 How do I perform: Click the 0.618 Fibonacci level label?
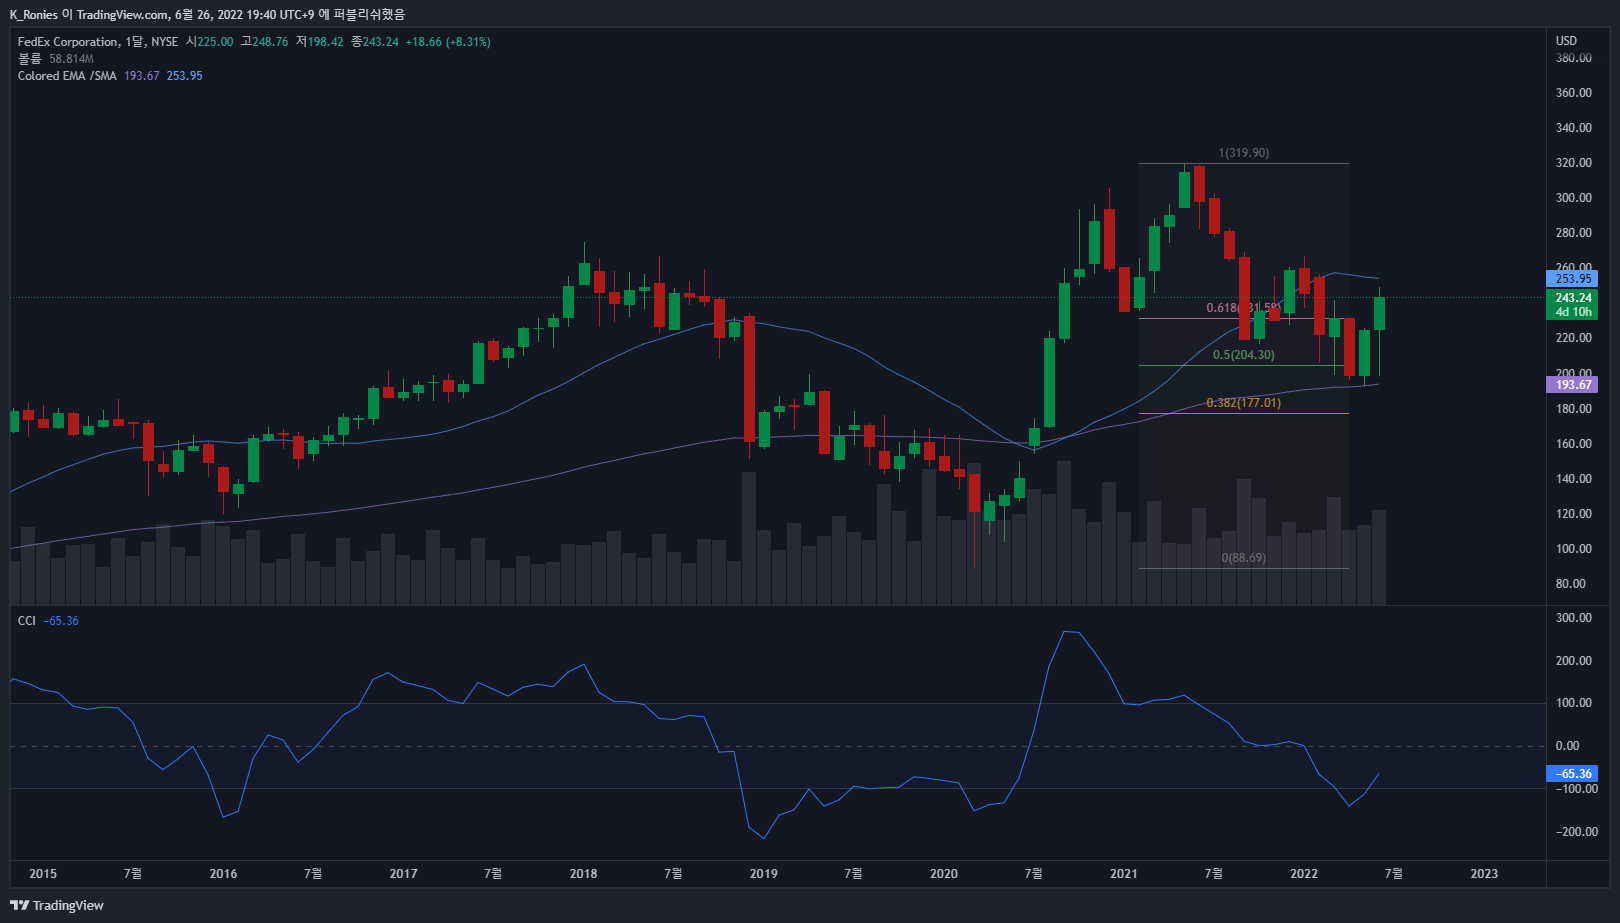tap(1243, 308)
